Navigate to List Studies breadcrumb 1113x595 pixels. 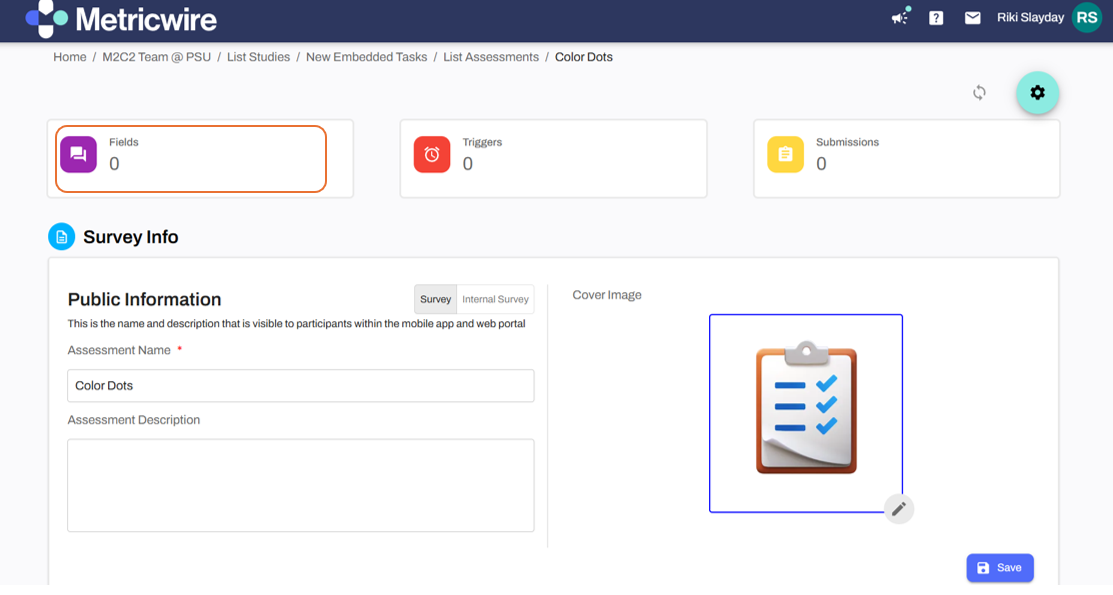(x=258, y=57)
